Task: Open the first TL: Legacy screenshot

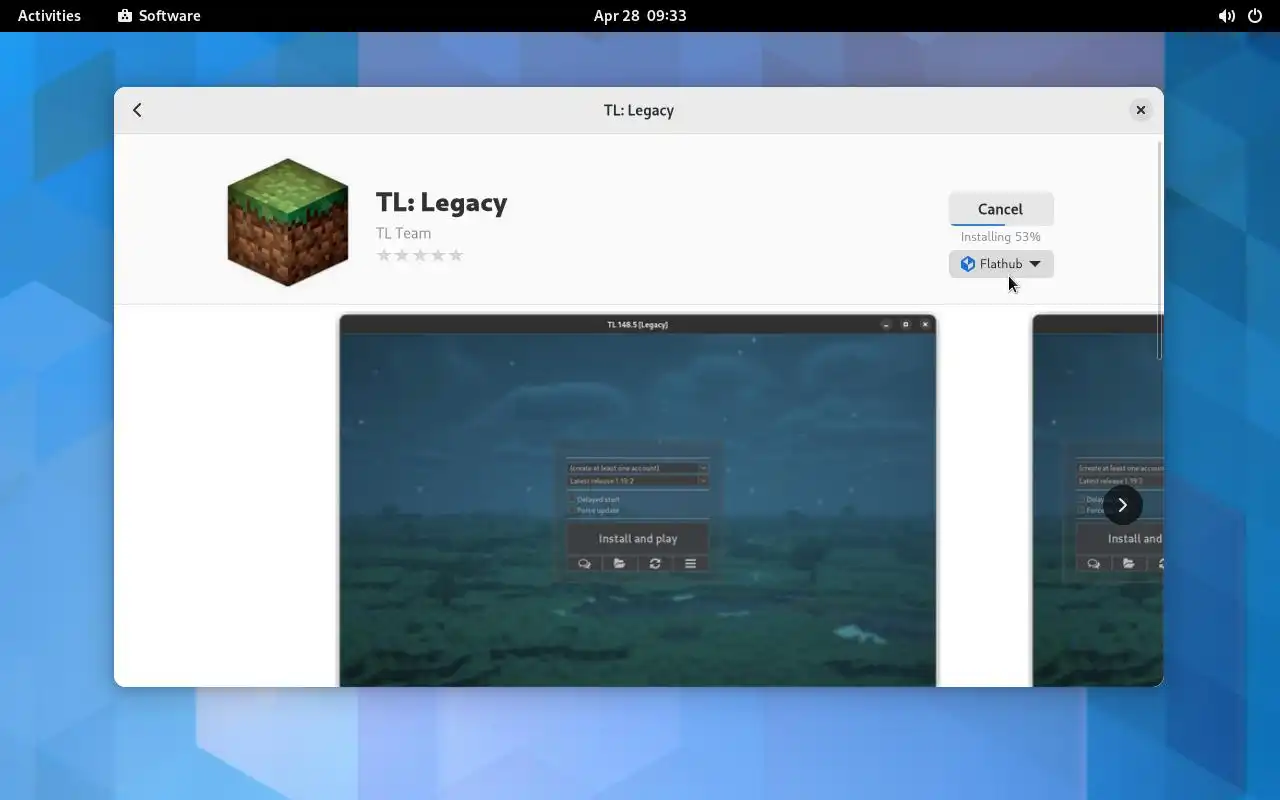Action: click(x=638, y=500)
